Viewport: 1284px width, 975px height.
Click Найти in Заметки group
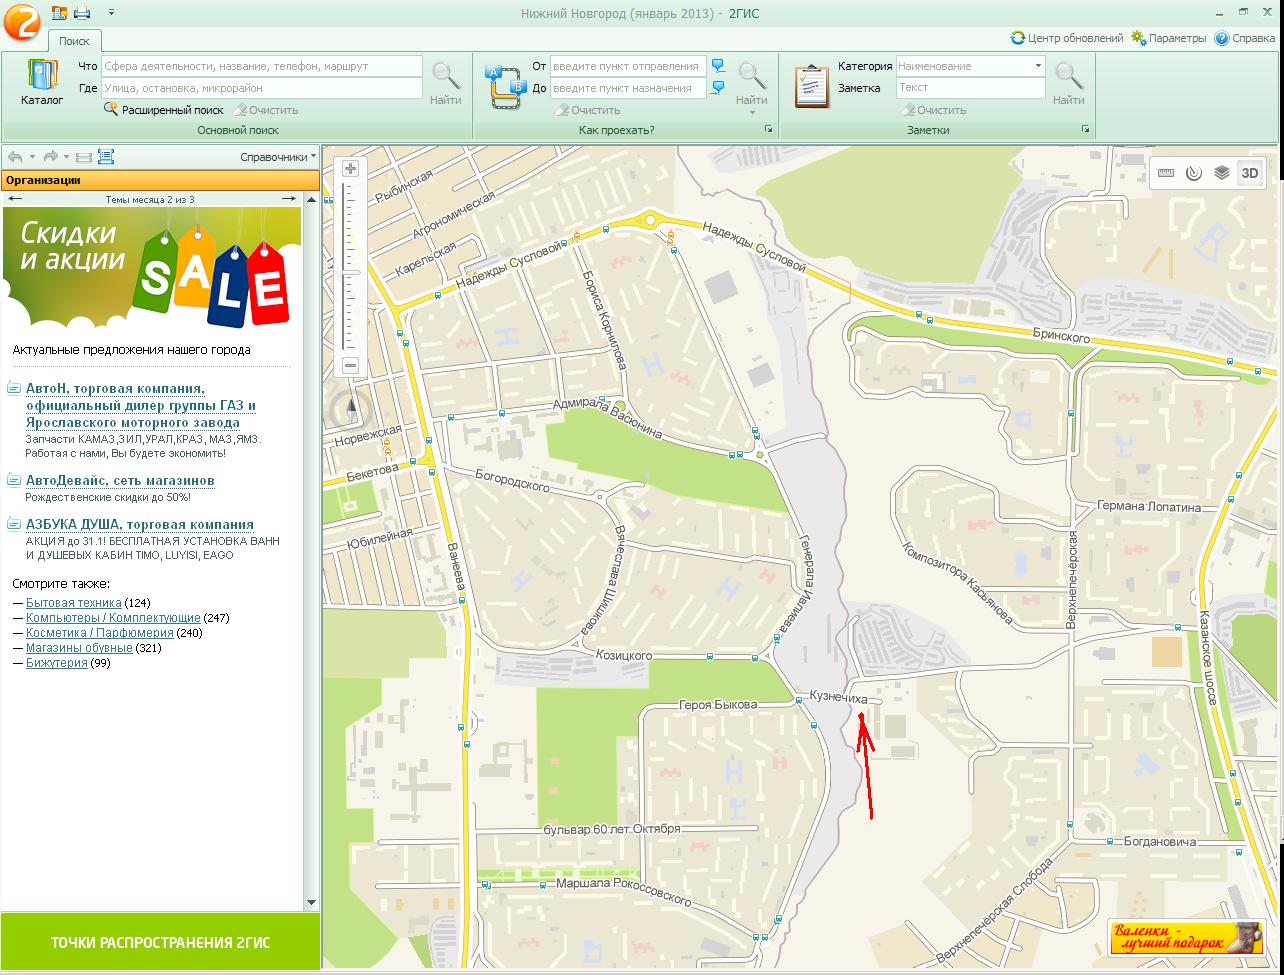point(1069,83)
